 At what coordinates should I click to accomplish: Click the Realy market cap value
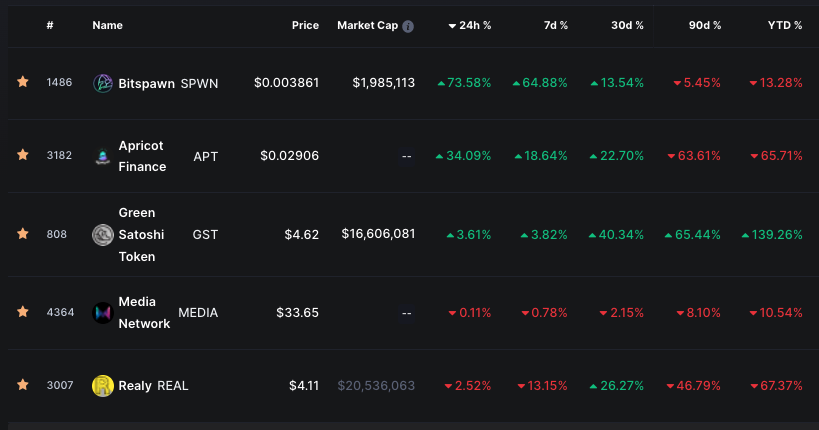click(x=376, y=385)
